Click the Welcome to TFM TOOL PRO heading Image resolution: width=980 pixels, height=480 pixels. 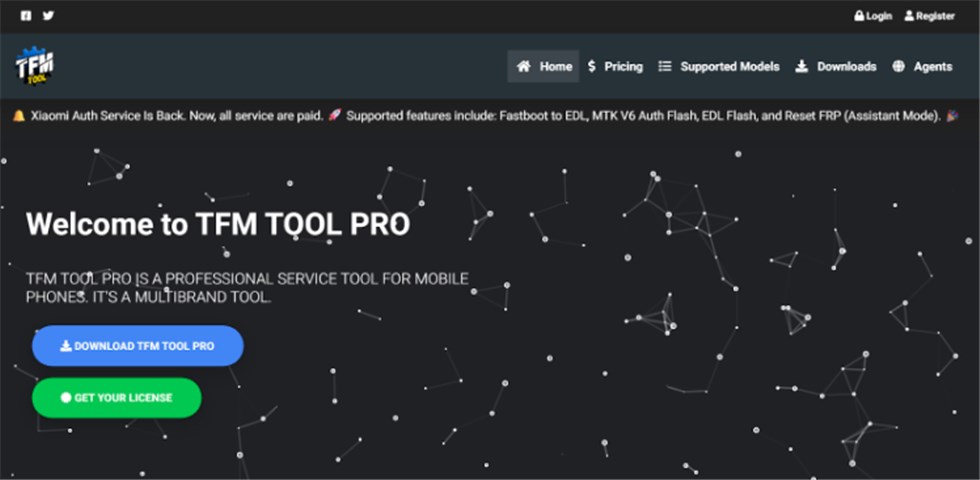point(218,224)
